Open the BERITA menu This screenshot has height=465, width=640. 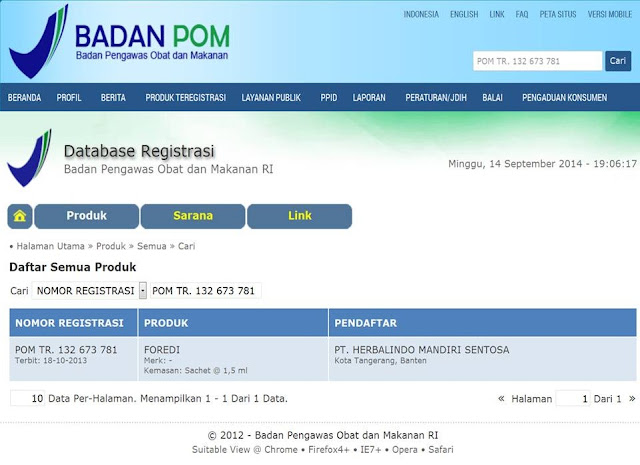pos(113,98)
